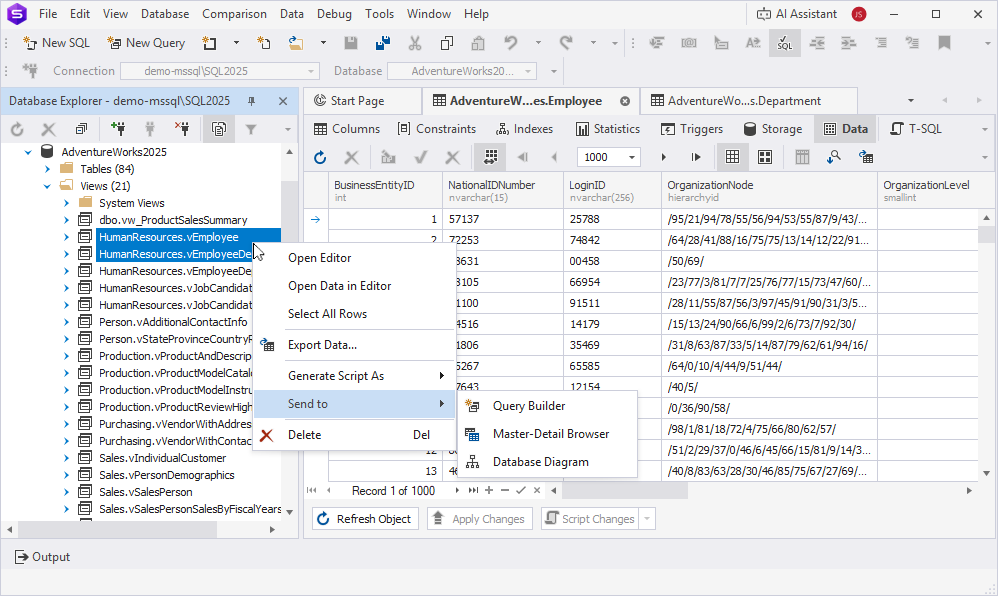Open the Debug menu
Image resolution: width=998 pixels, height=596 pixels.
coord(334,14)
